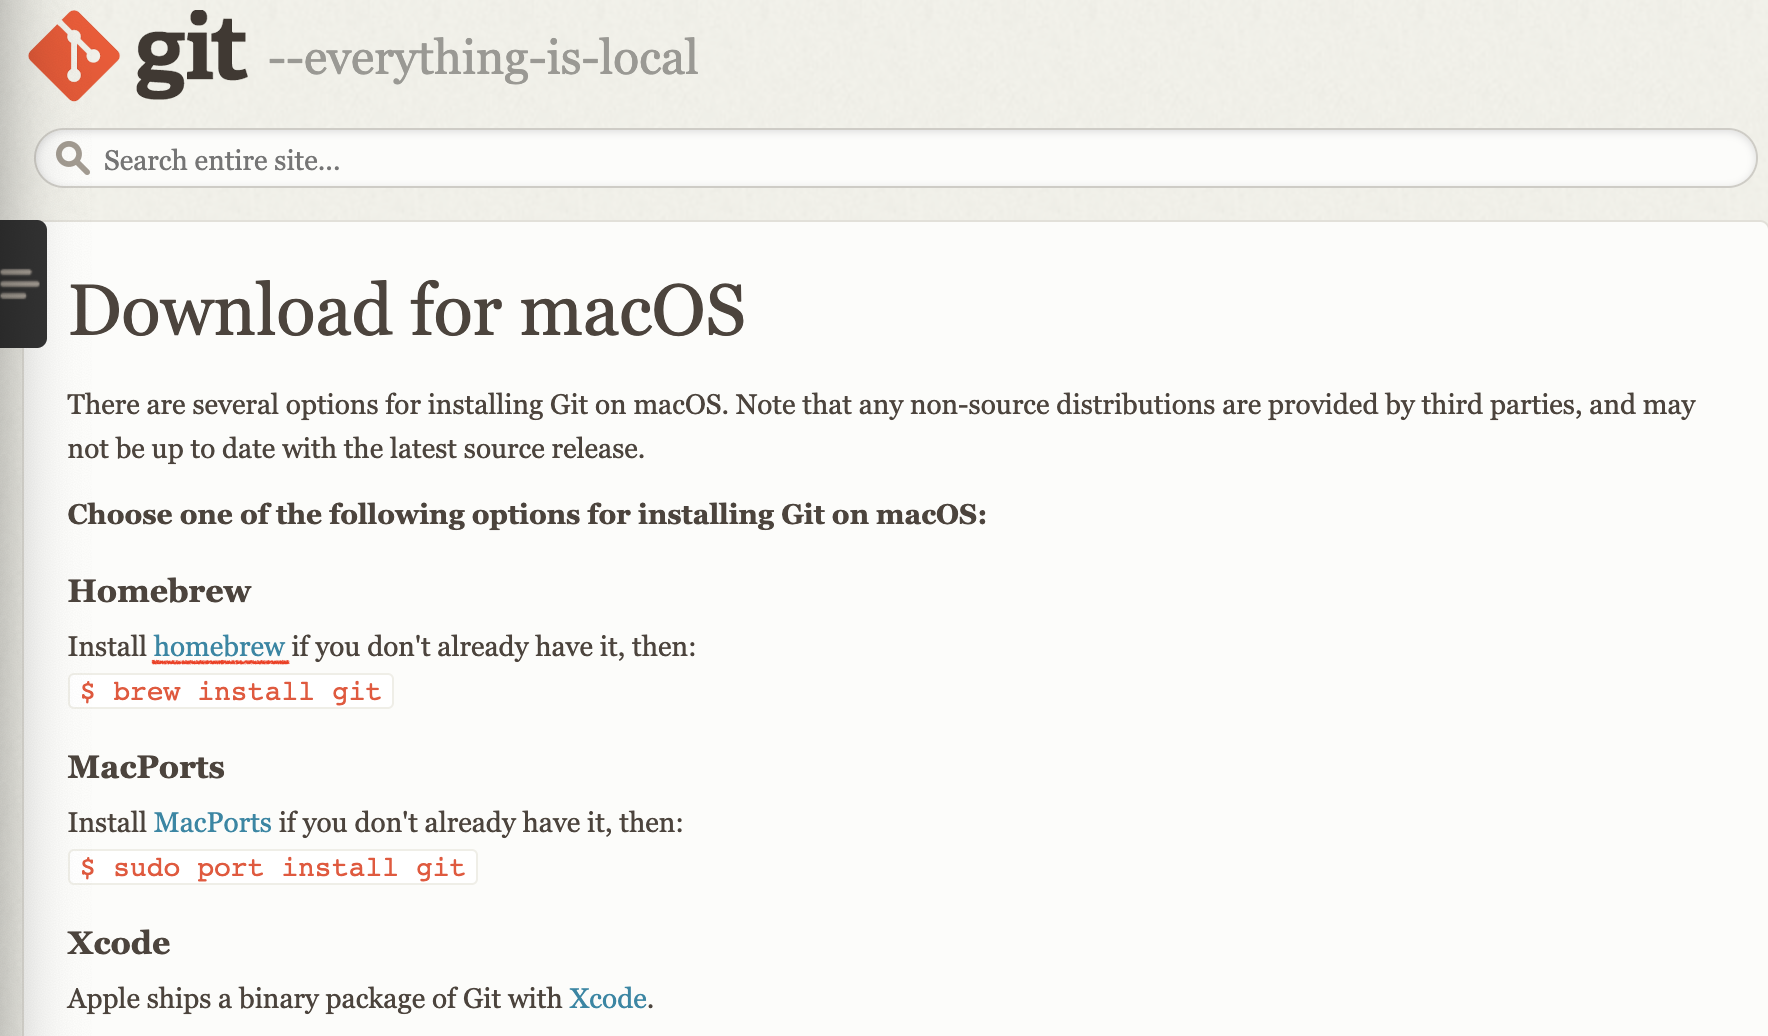Click the --everything-is-local tagline
Image resolution: width=1768 pixels, height=1036 pixels.
pyautogui.click(x=483, y=58)
